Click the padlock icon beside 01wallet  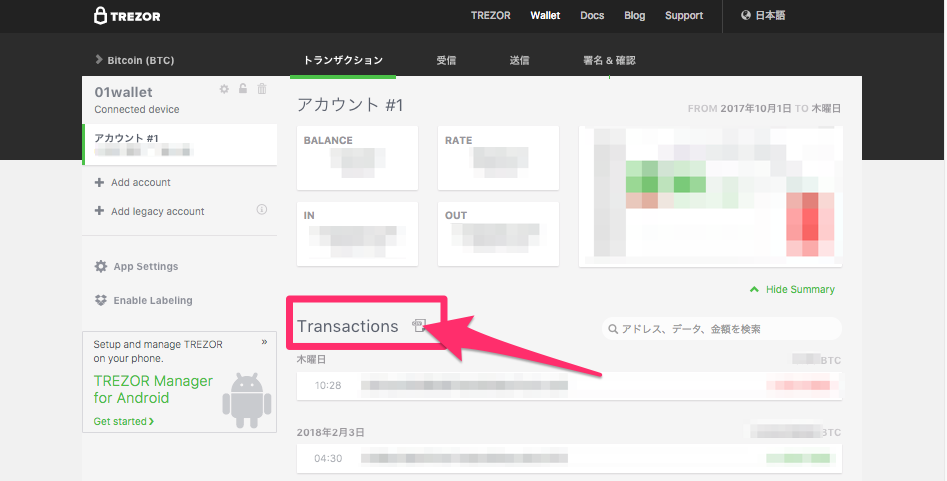point(243,89)
